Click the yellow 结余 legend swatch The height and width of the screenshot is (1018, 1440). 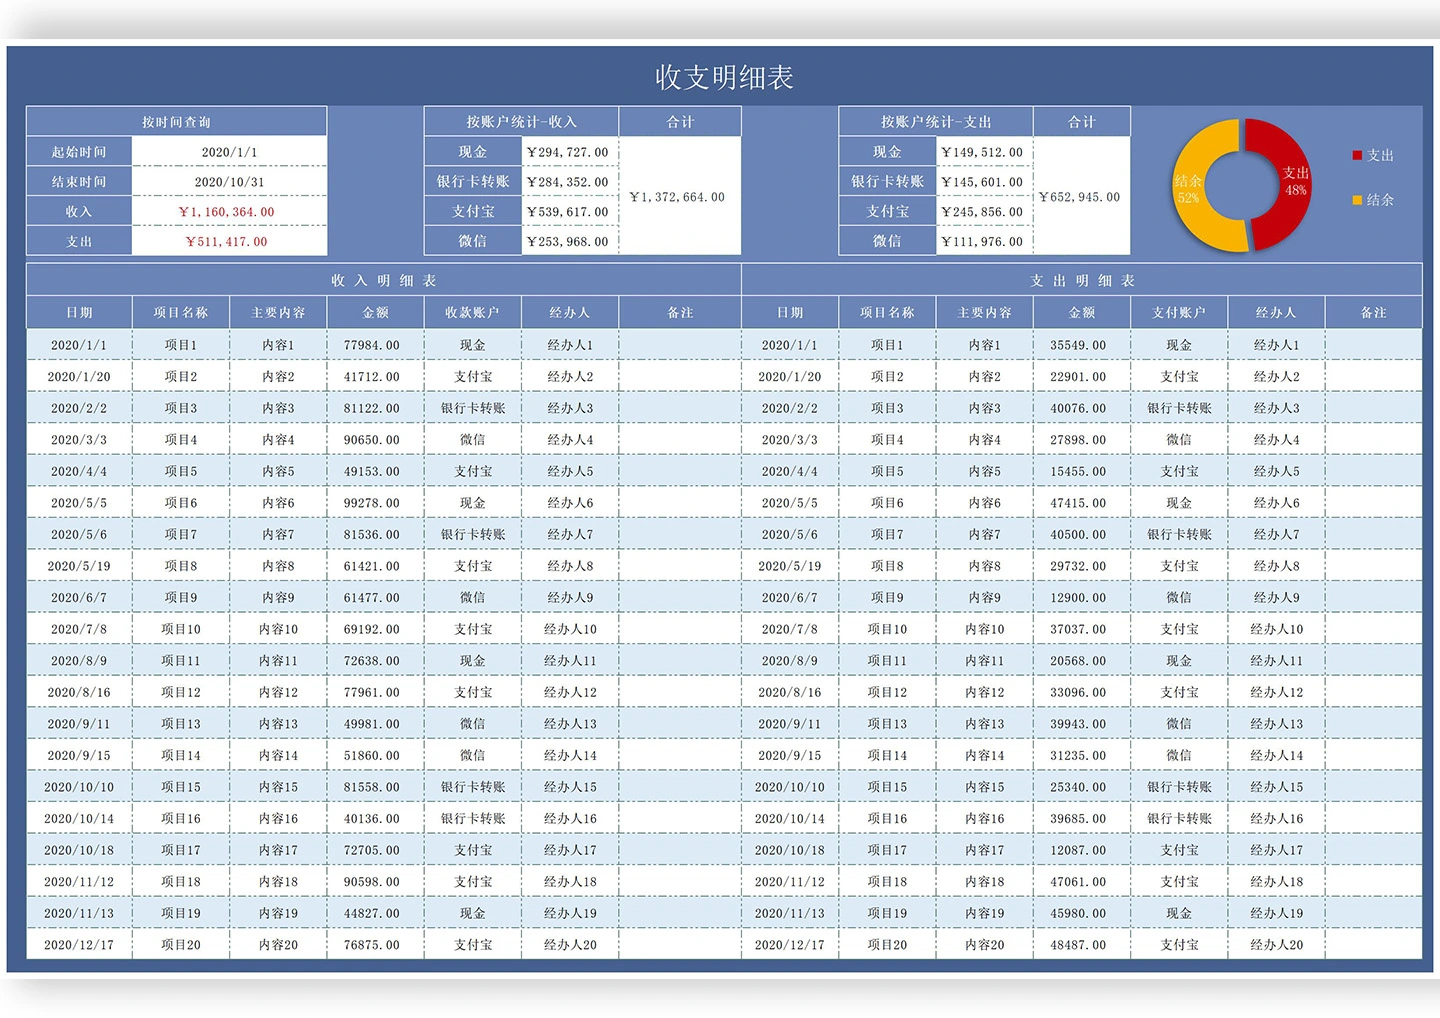click(x=1357, y=200)
